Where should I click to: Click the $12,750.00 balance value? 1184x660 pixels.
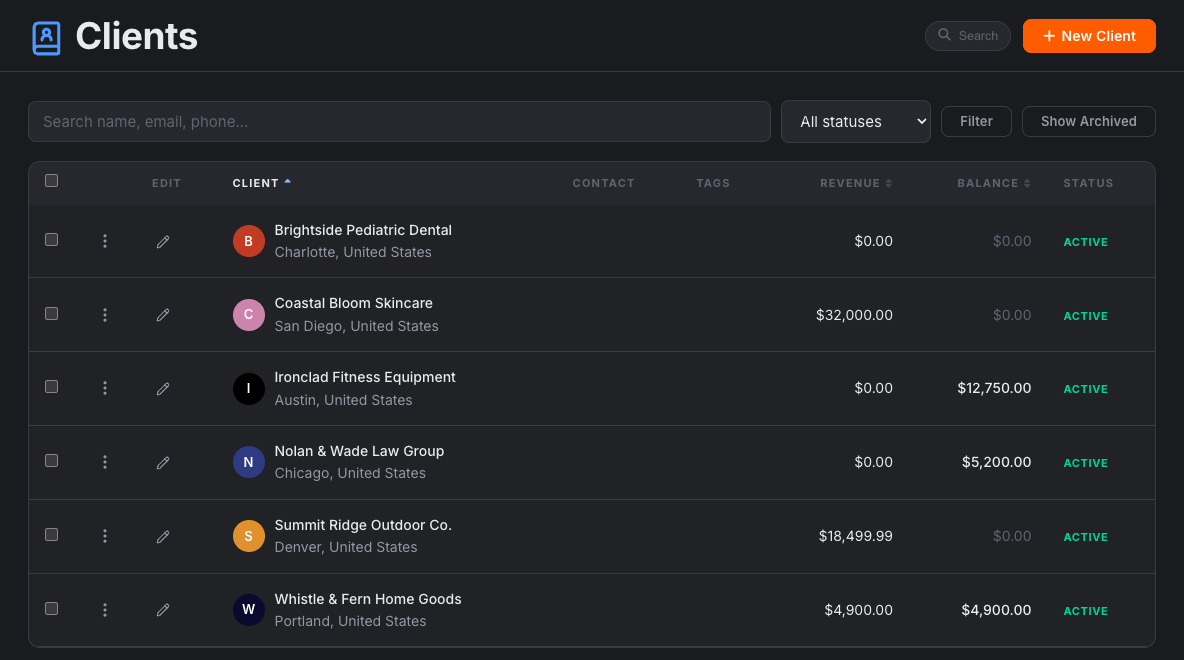click(994, 388)
